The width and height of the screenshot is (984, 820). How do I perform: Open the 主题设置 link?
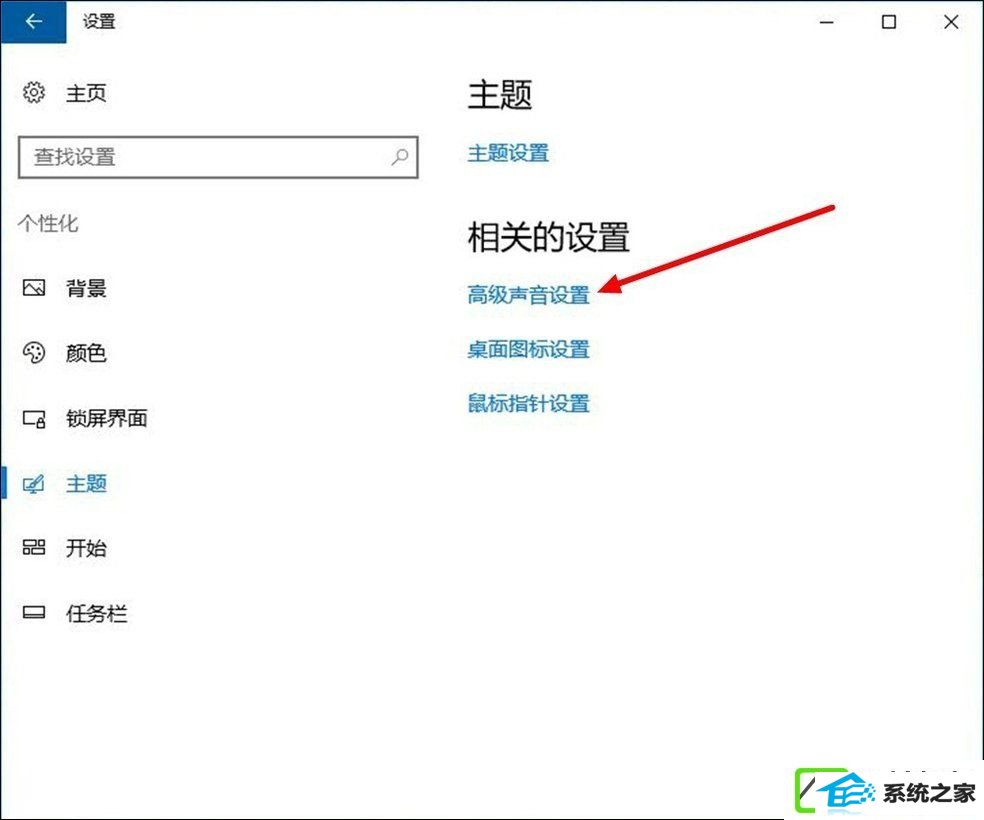[x=508, y=153]
